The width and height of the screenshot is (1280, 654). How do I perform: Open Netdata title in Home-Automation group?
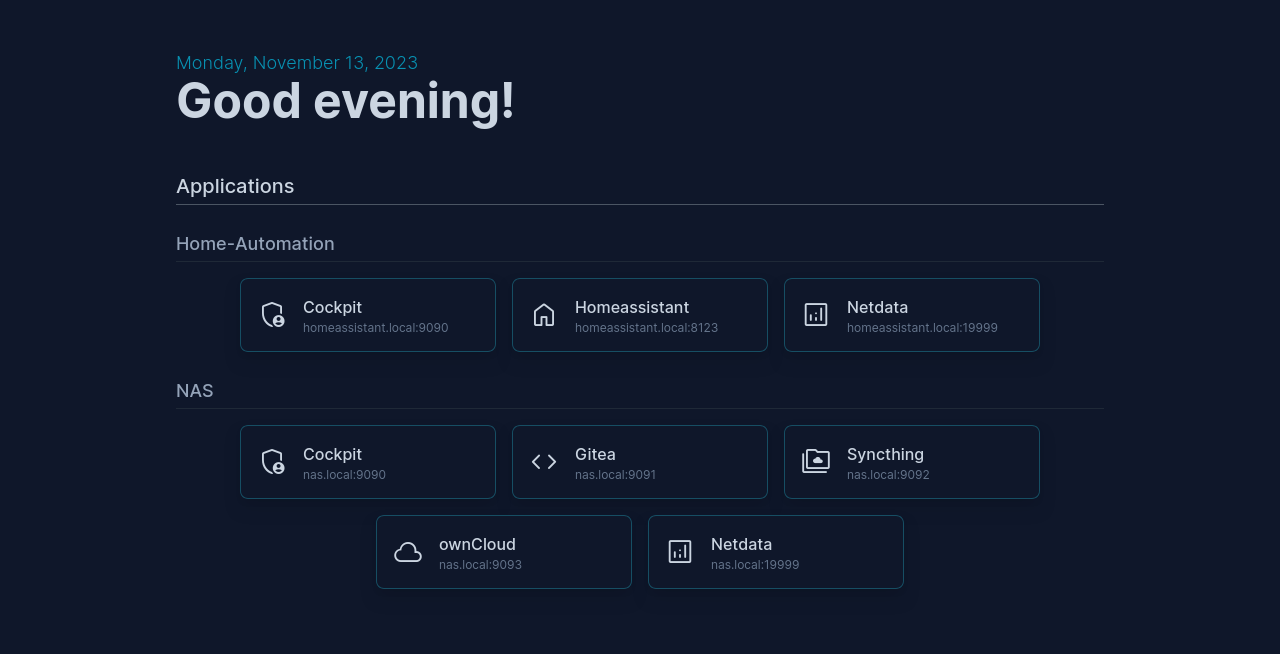pyautogui.click(x=877, y=307)
